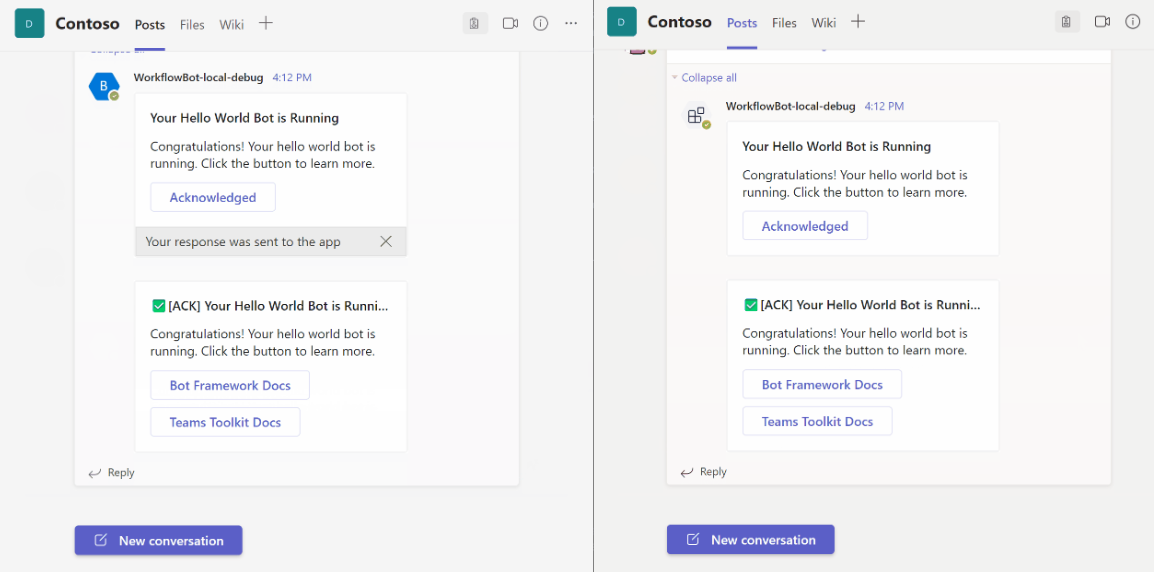1154x572 pixels.
Task: Start a New conversation in the right window
Action: click(x=751, y=540)
